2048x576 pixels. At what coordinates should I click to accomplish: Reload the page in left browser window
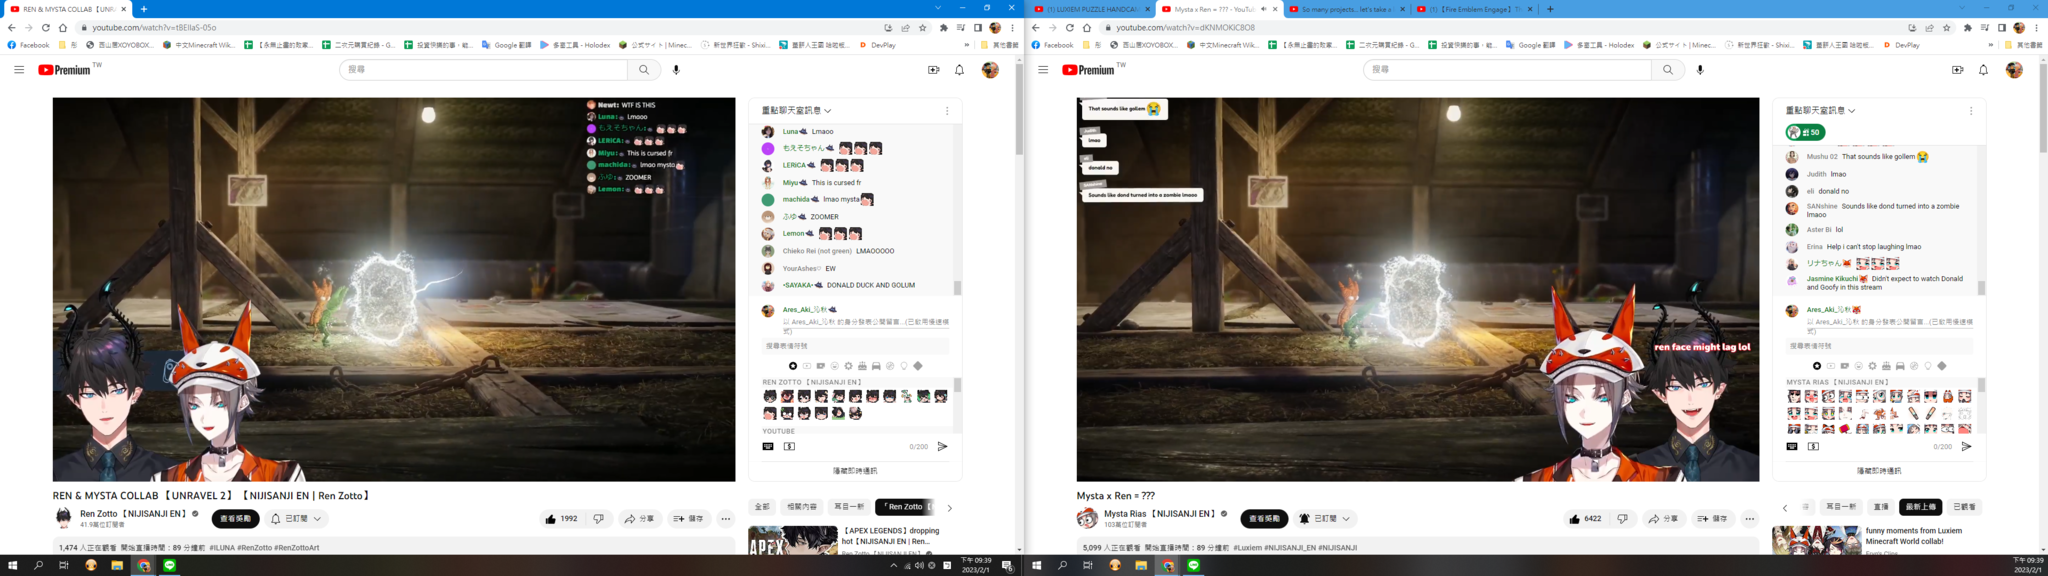[x=45, y=28]
